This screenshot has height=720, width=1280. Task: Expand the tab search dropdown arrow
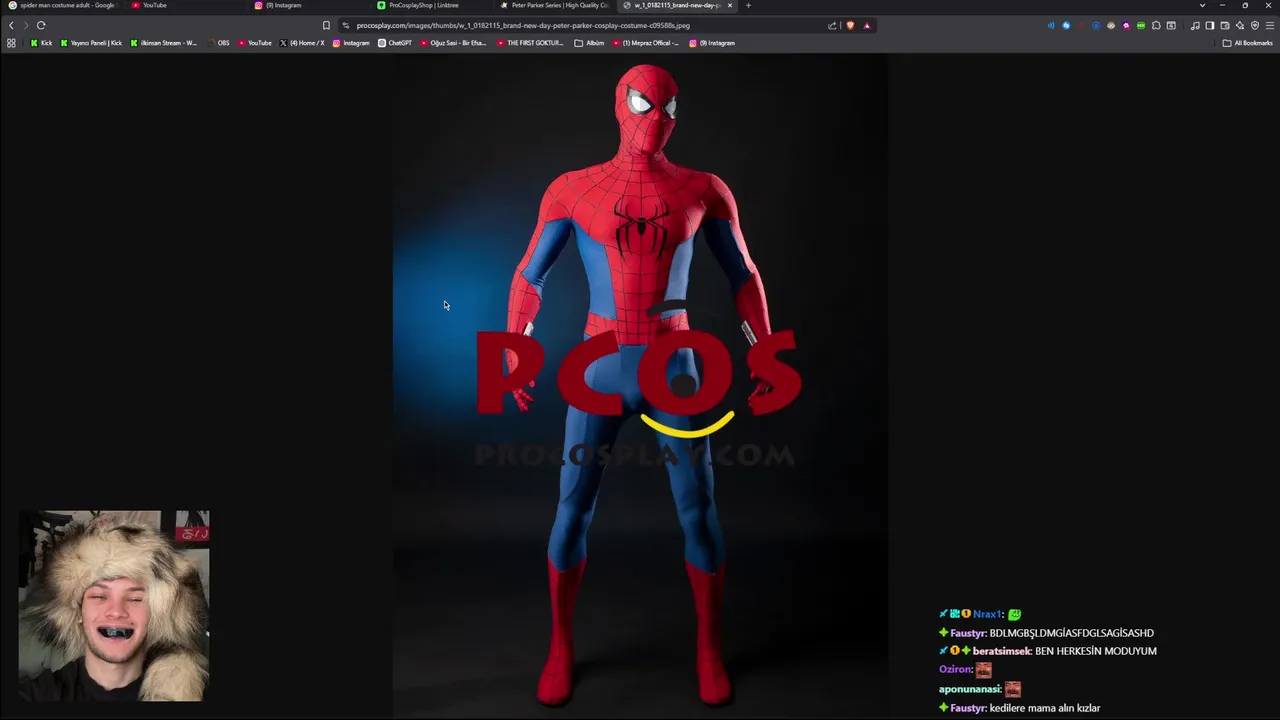(x=1202, y=5)
